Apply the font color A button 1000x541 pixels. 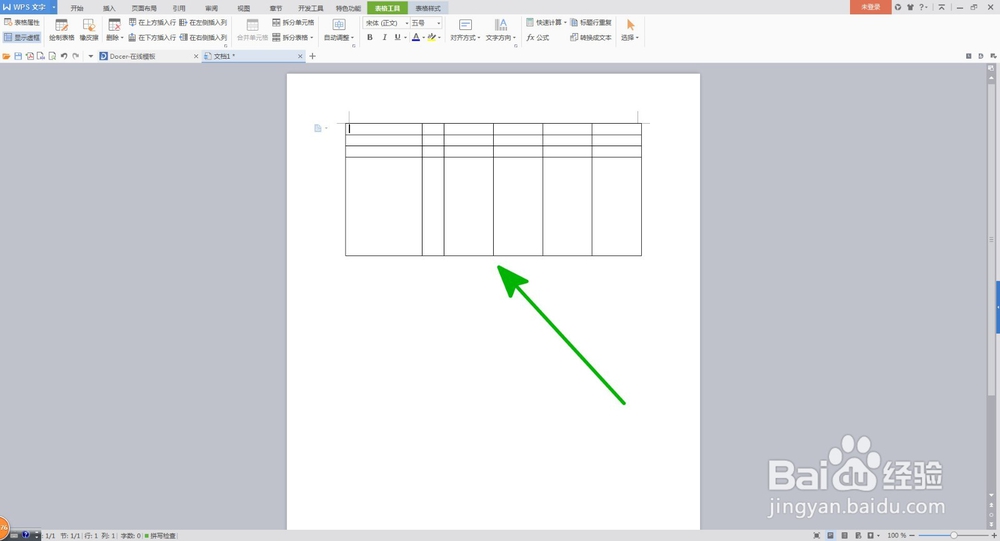pos(416,38)
